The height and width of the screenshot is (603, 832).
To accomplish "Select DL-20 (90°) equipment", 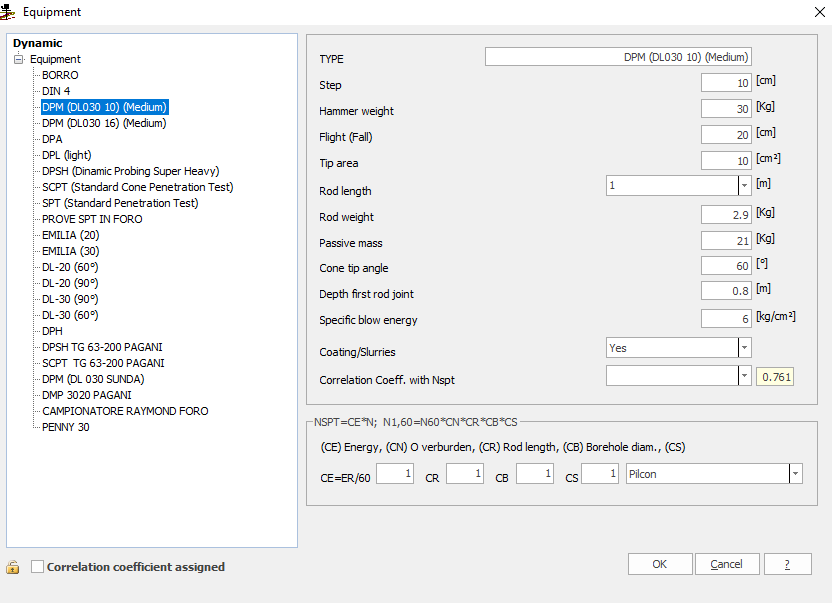I will point(70,283).
